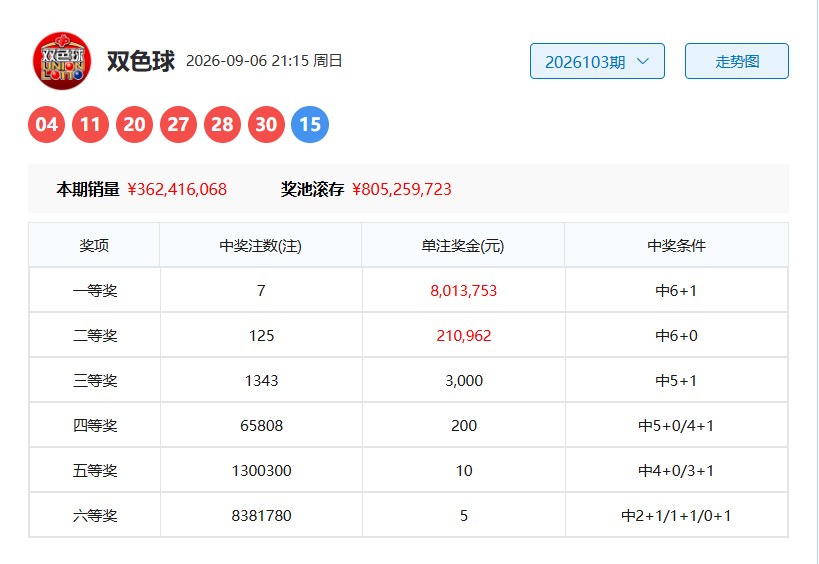The height and width of the screenshot is (564, 819).
Task: Click red ball 30
Action: click(266, 124)
